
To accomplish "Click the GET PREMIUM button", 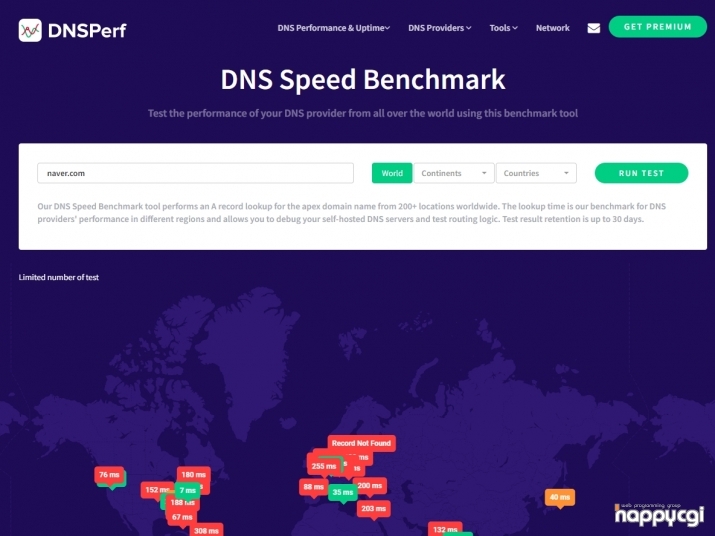I will 658,27.
